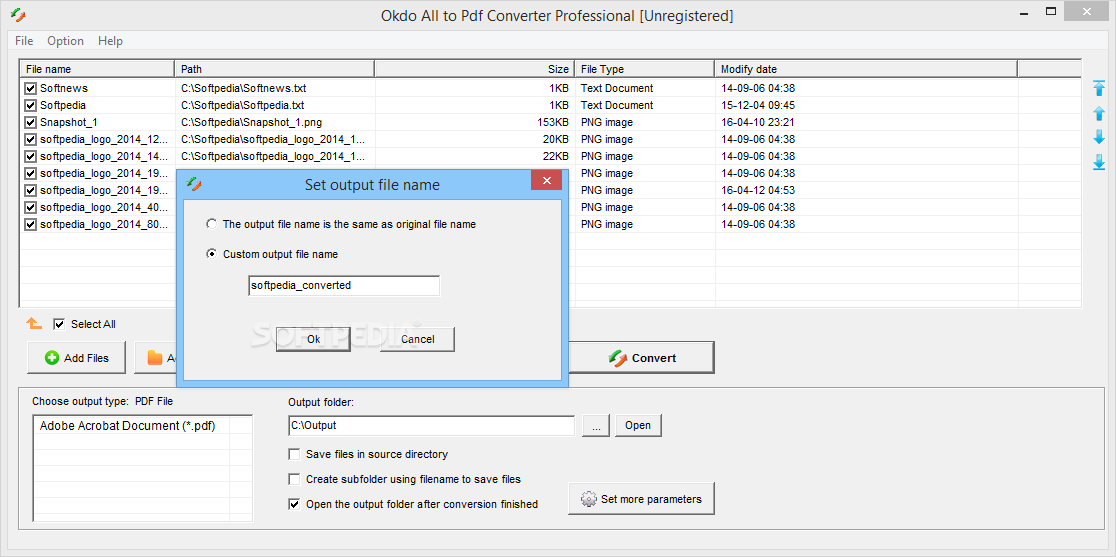Click the browse (...) output folder button

(596, 425)
